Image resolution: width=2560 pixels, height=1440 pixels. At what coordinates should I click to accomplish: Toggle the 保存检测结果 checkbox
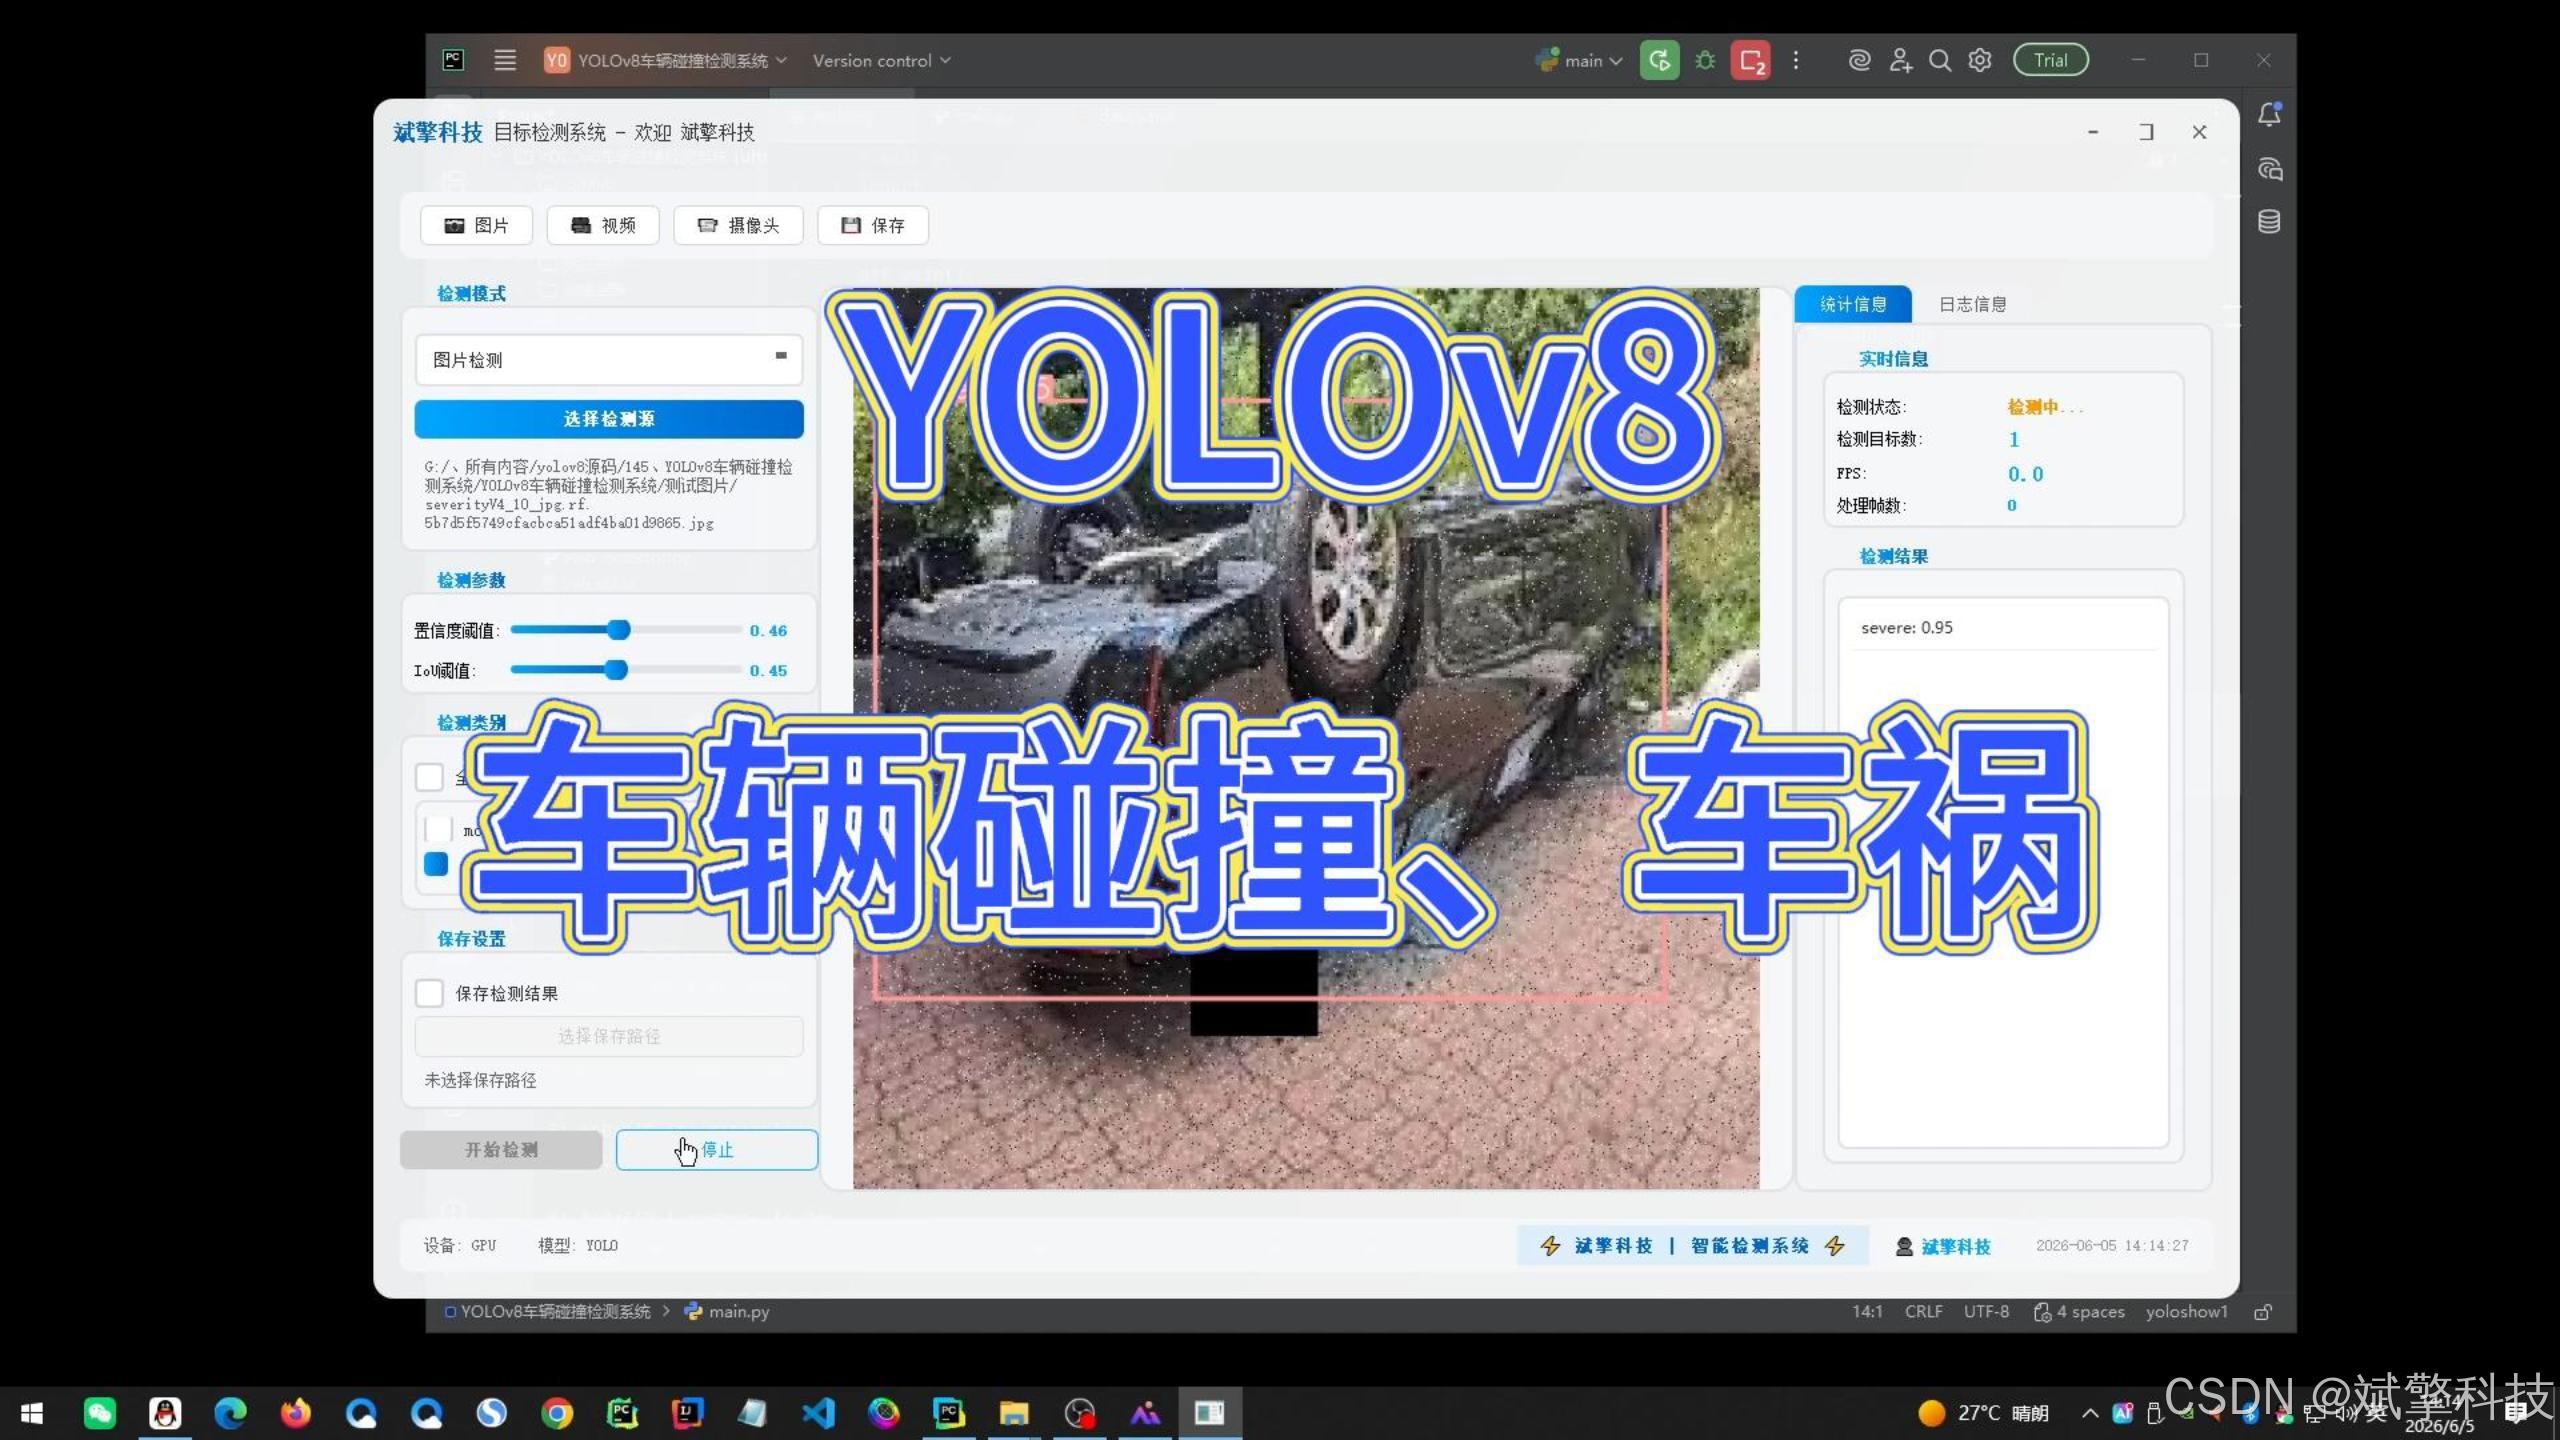(429, 993)
